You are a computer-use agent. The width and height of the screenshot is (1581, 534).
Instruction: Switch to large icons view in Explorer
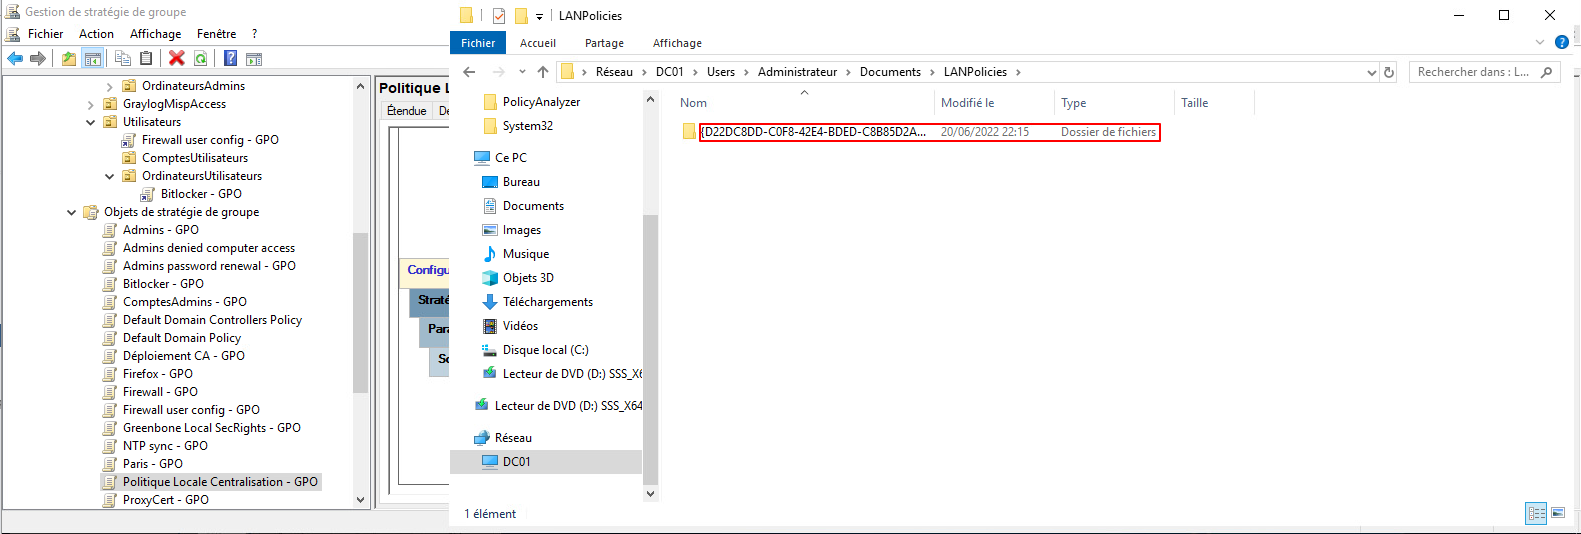[x=1558, y=513]
